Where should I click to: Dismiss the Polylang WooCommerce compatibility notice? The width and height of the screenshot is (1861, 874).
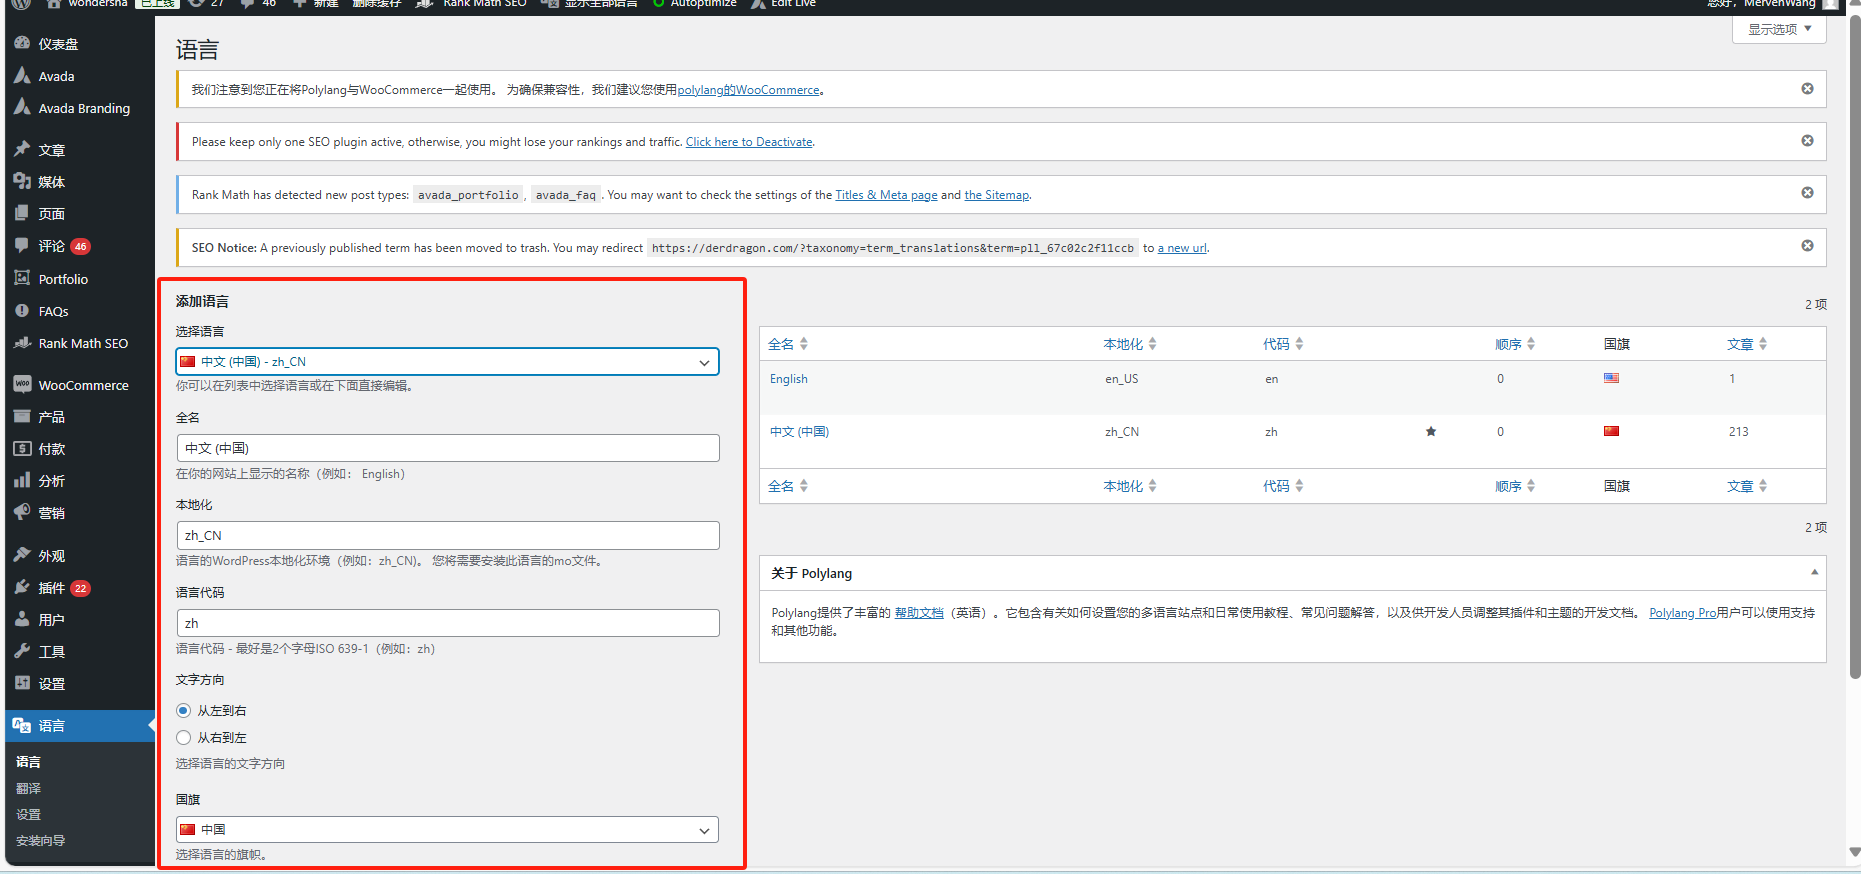point(1807,89)
